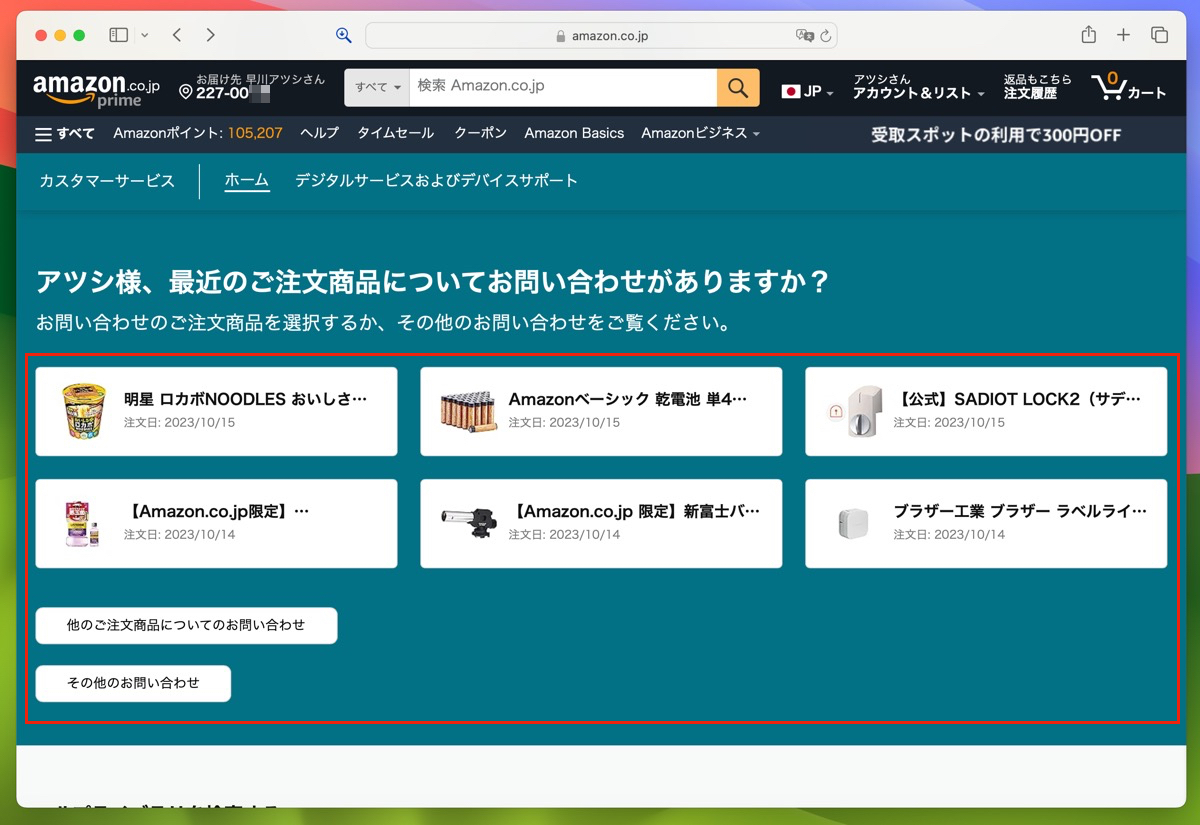Click the Brother label writer thumbnail
Viewport: 1200px width, 825px height.
click(x=854, y=523)
